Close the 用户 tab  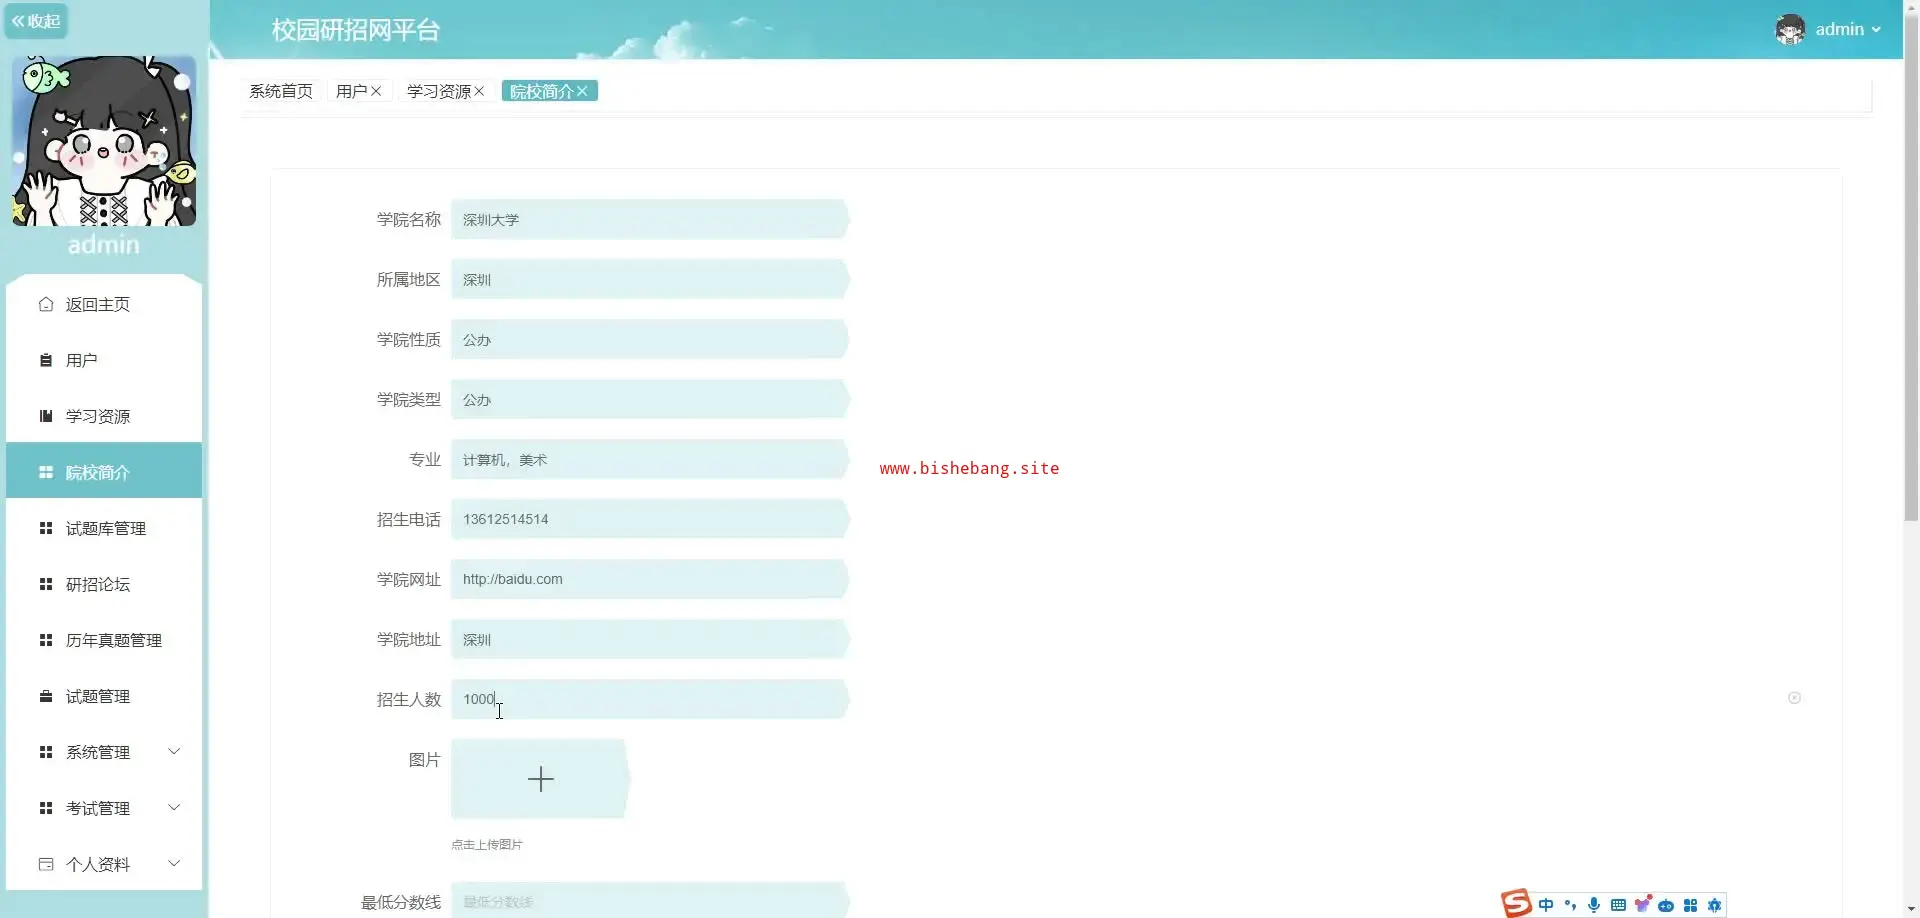[376, 91]
